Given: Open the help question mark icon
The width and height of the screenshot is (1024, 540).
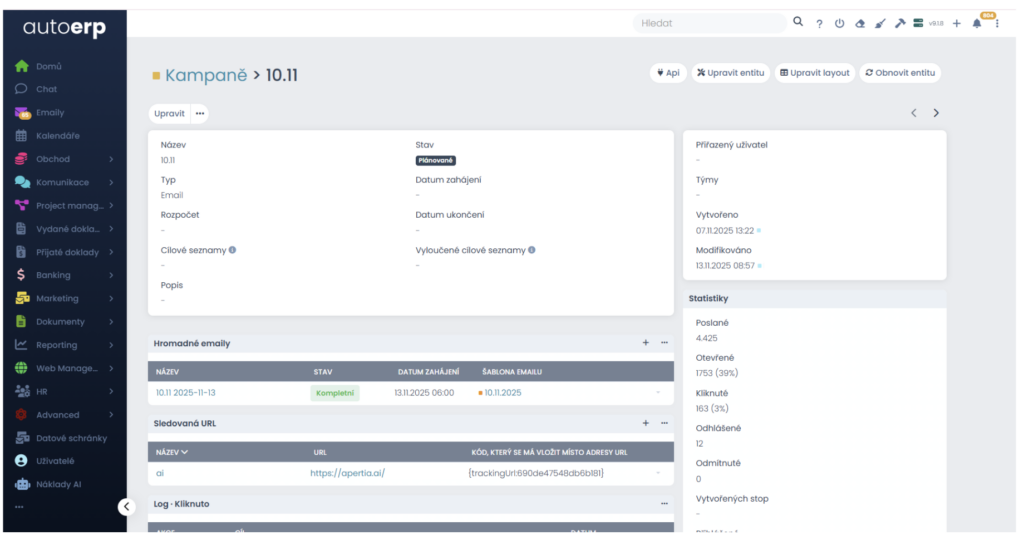Looking at the screenshot, I should click(x=819, y=23).
